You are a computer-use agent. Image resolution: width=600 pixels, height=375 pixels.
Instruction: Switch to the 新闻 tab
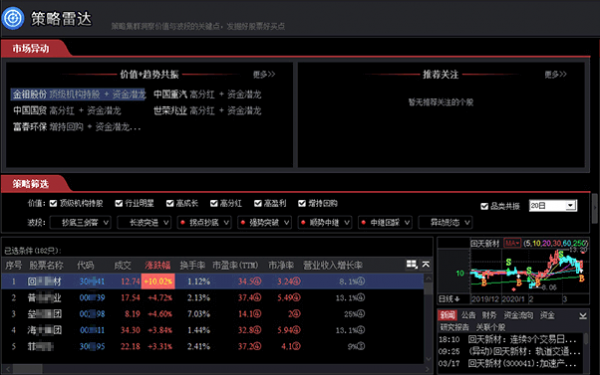[447, 315]
